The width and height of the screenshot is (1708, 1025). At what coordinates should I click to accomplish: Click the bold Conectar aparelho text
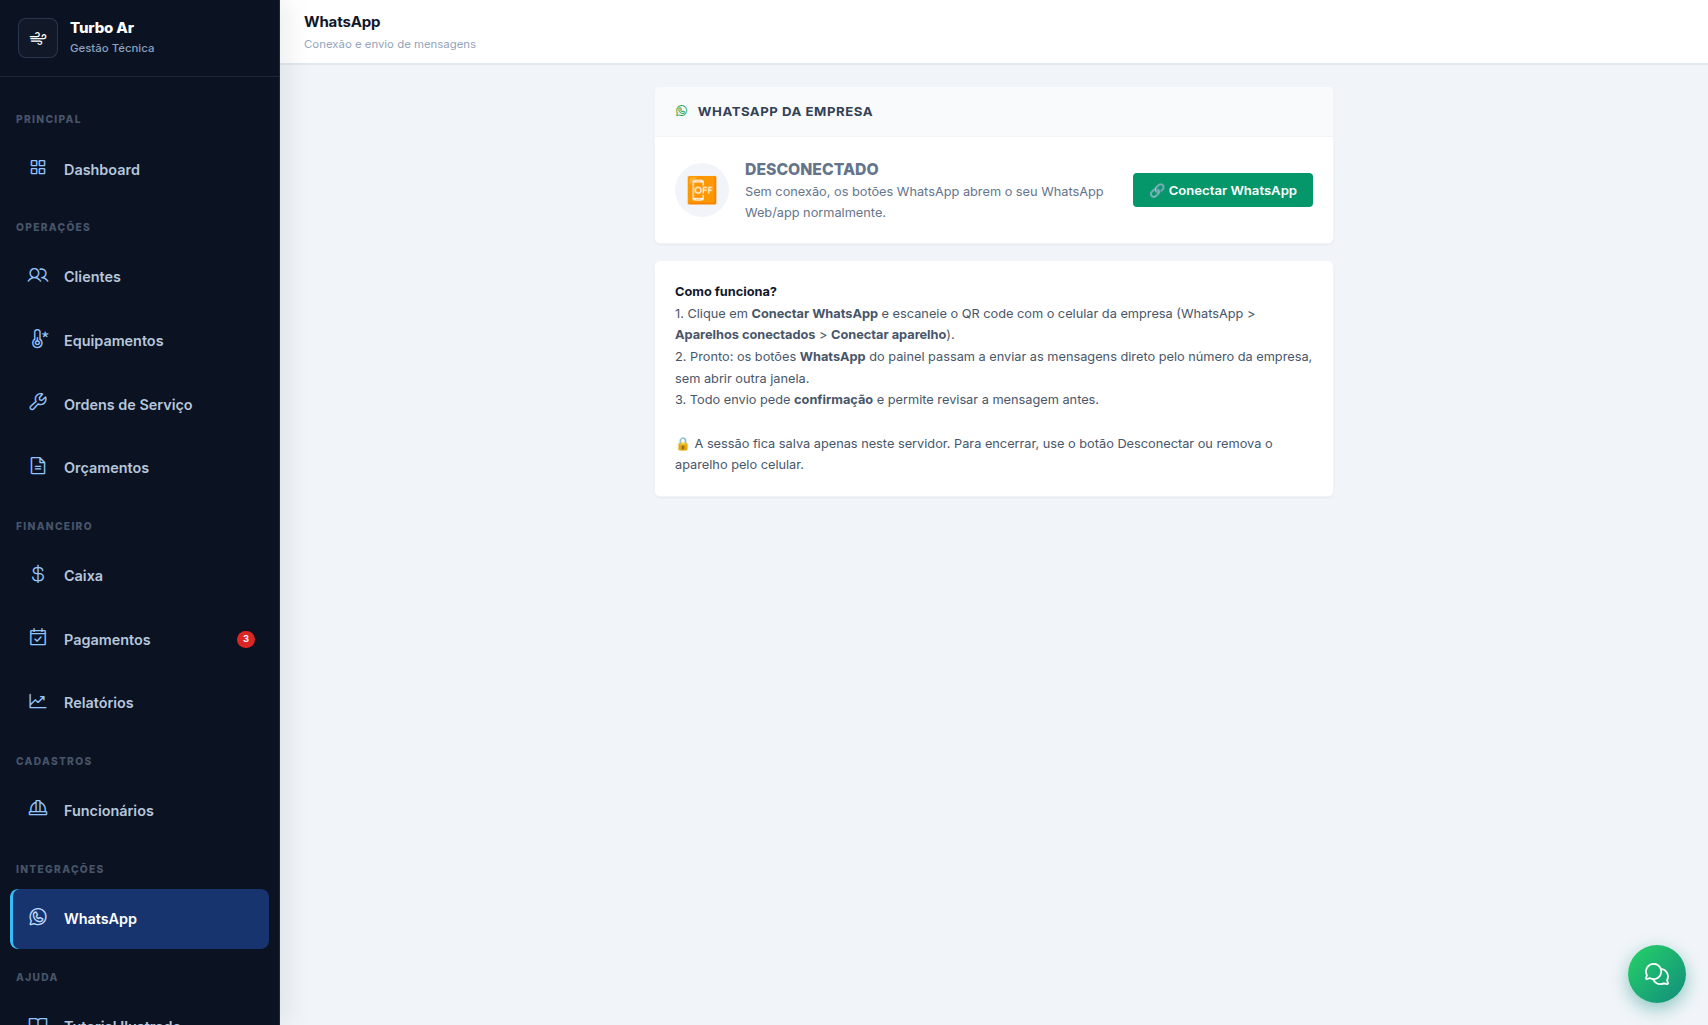(889, 335)
